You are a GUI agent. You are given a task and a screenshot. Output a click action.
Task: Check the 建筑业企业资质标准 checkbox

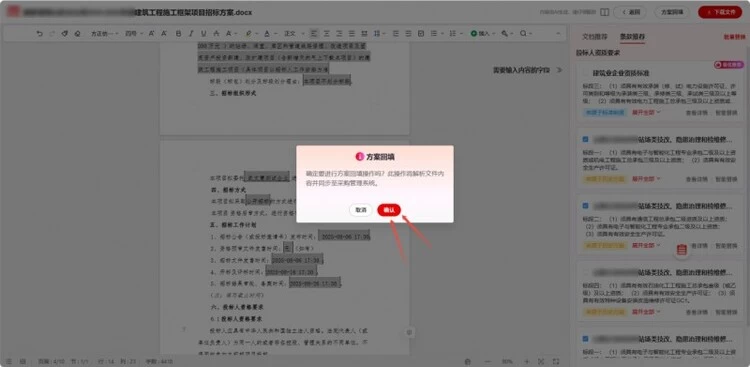coord(585,73)
